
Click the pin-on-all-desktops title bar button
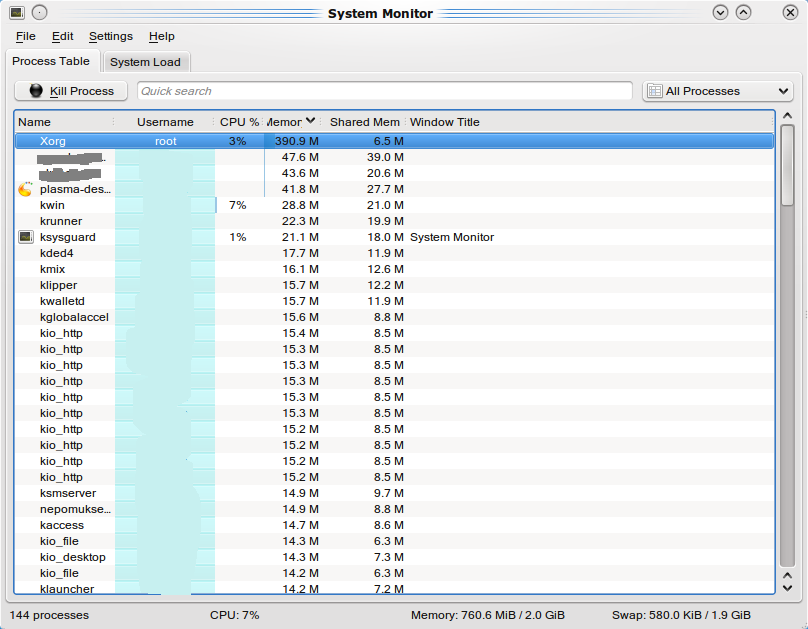(39, 13)
